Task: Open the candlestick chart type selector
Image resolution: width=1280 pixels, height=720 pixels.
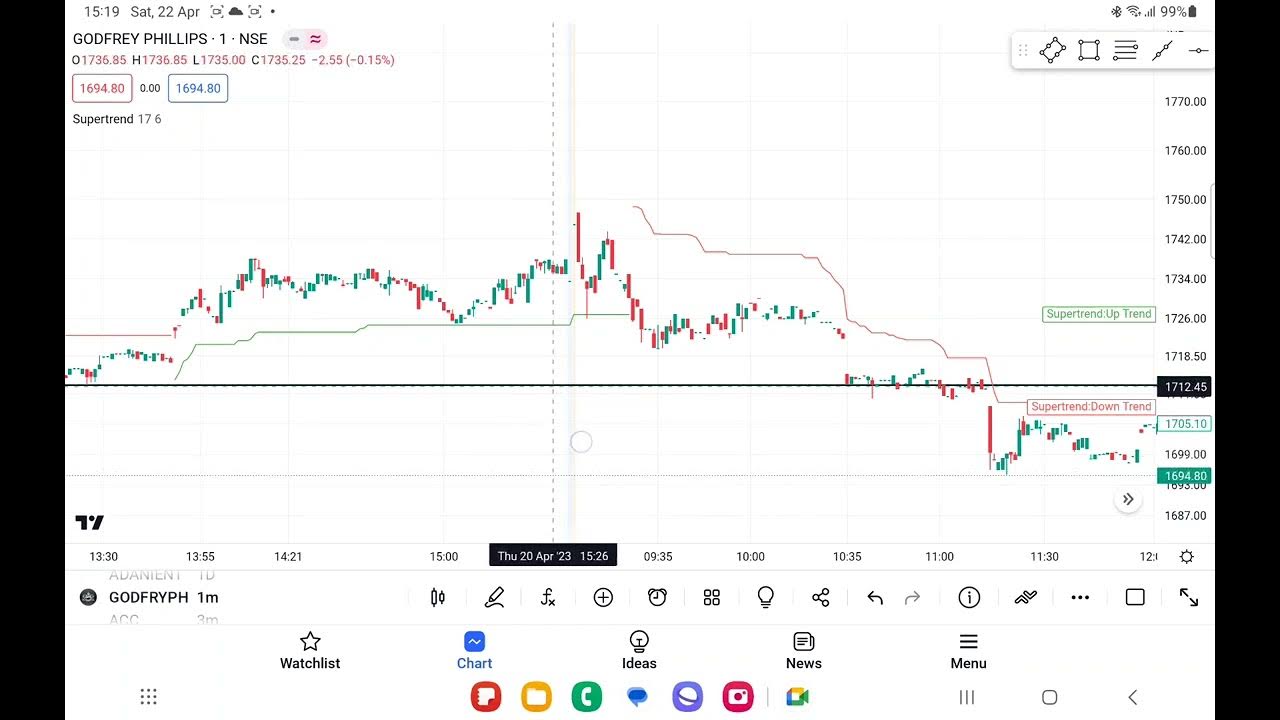Action: click(x=437, y=598)
